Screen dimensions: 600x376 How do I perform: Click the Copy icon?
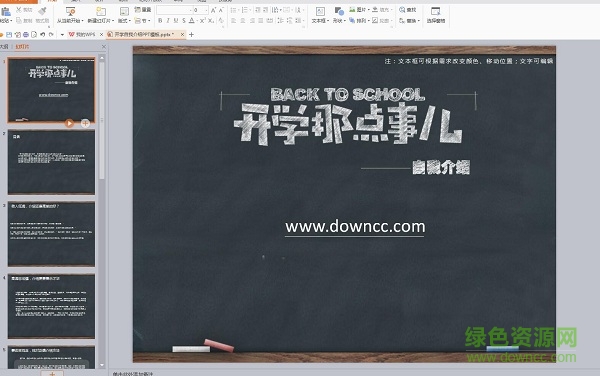click(x=19, y=21)
